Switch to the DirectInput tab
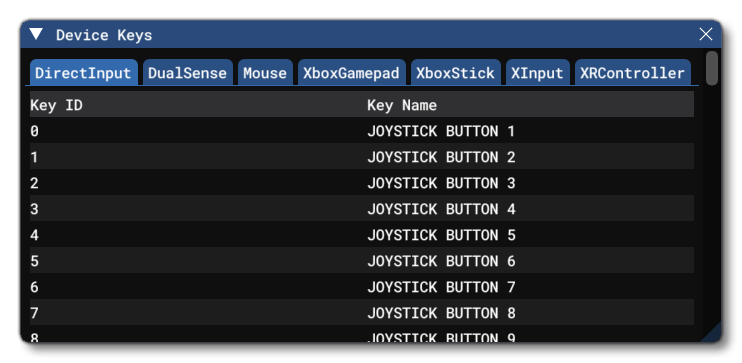The height and width of the screenshot is (363, 742). click(83, 73)
